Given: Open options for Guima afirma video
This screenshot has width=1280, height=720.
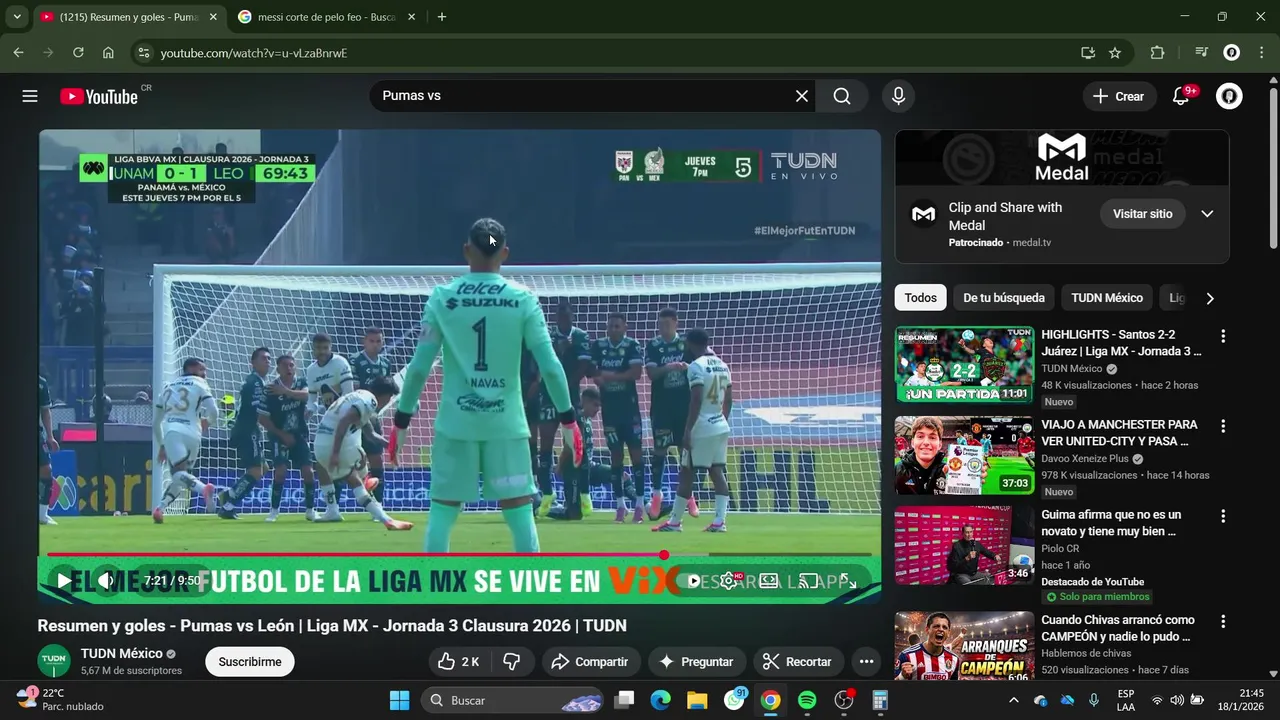Looking at the screenshot, I should (1222, 516).
